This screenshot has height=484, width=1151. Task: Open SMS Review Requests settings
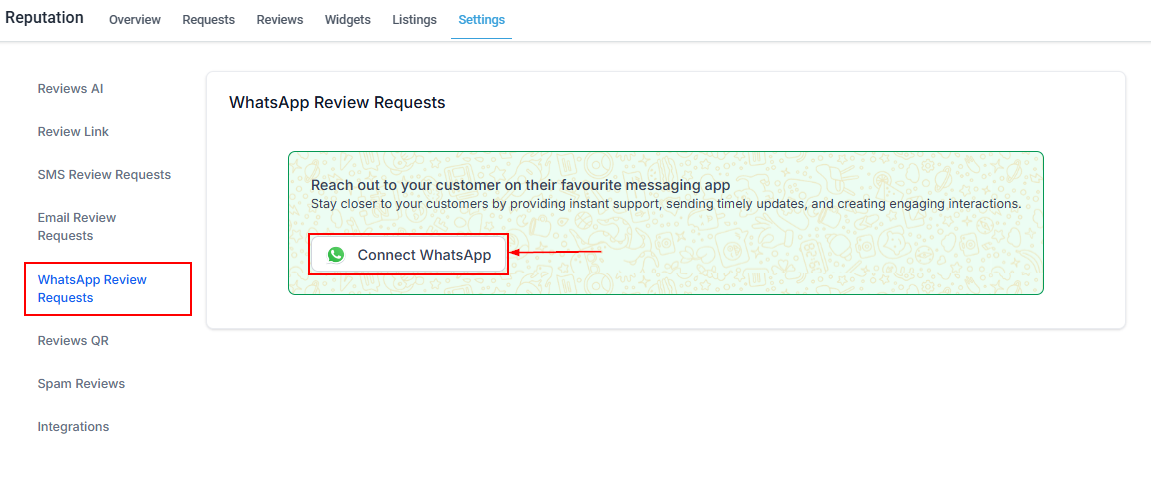click(x=104, y=175)
